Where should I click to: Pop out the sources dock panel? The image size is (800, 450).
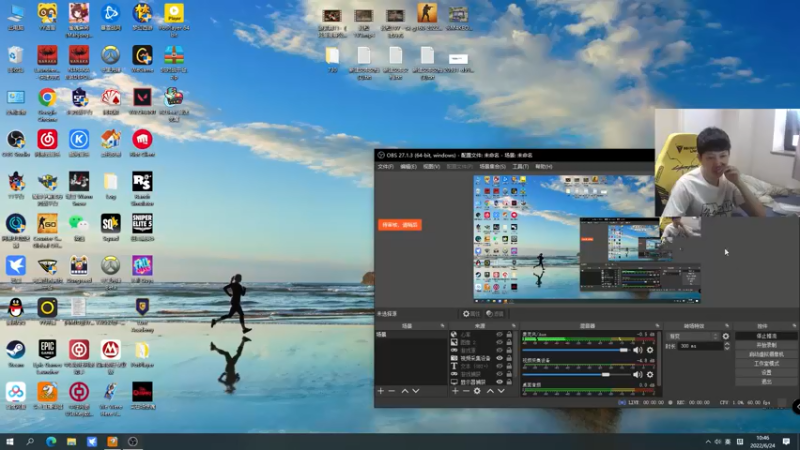[514, 326]
